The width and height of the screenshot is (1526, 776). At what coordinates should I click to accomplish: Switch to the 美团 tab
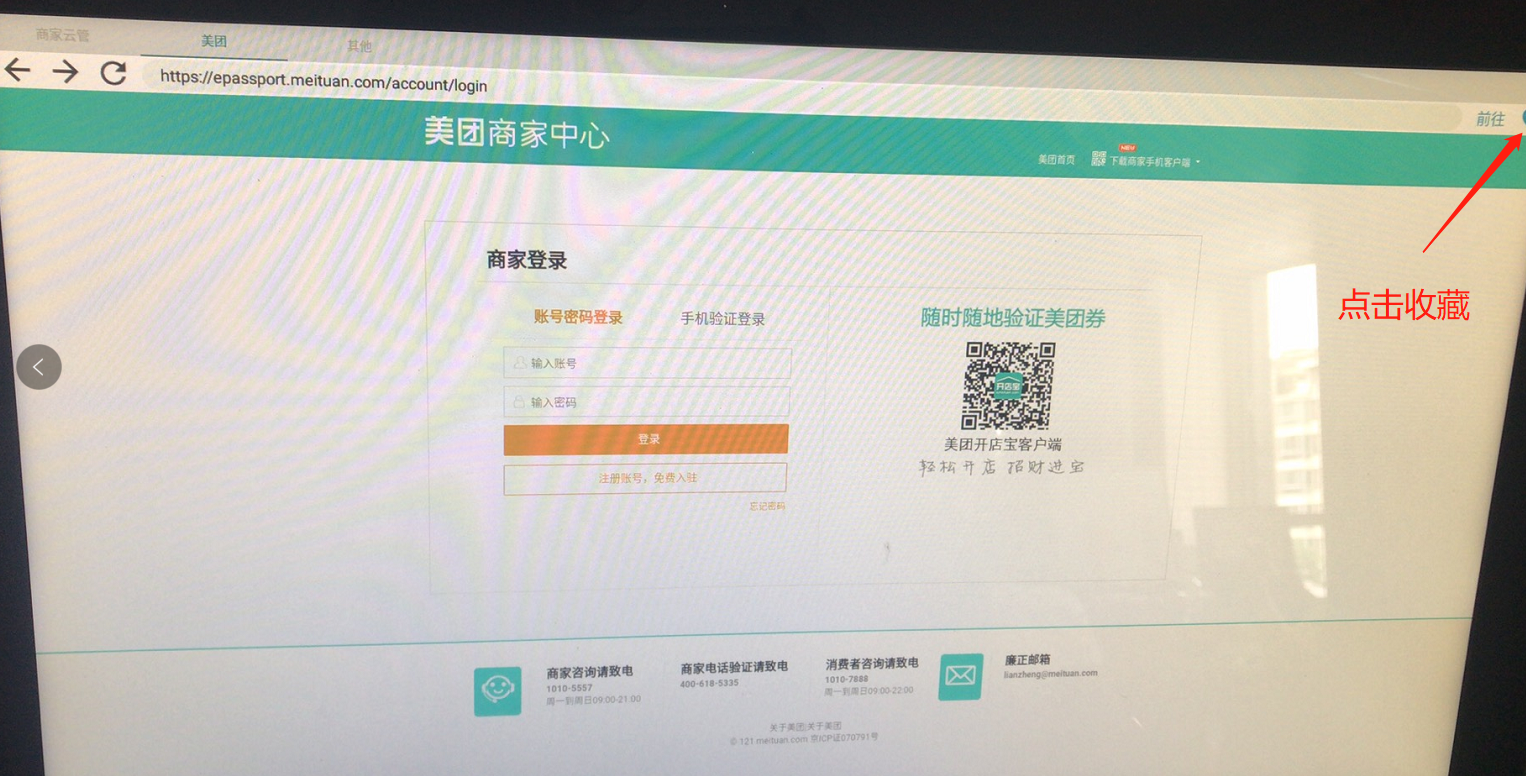(x=214, y=41)
